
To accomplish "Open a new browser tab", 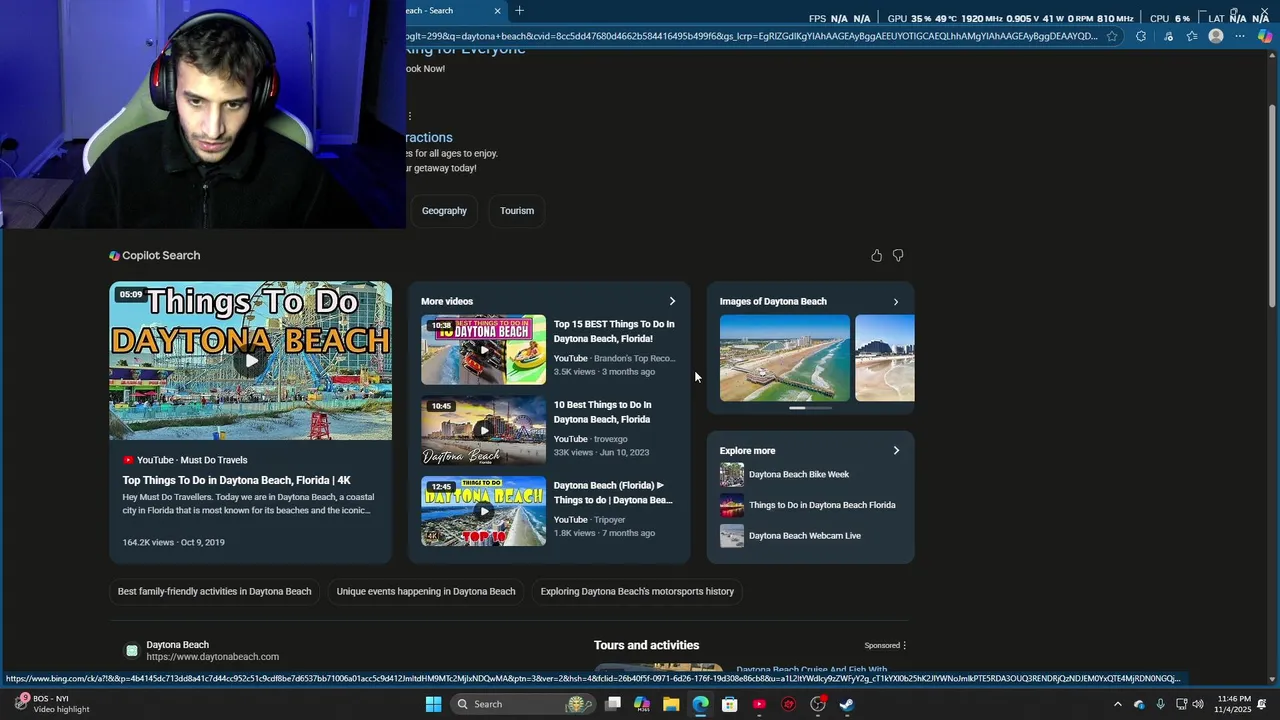I will coord(519,11).
